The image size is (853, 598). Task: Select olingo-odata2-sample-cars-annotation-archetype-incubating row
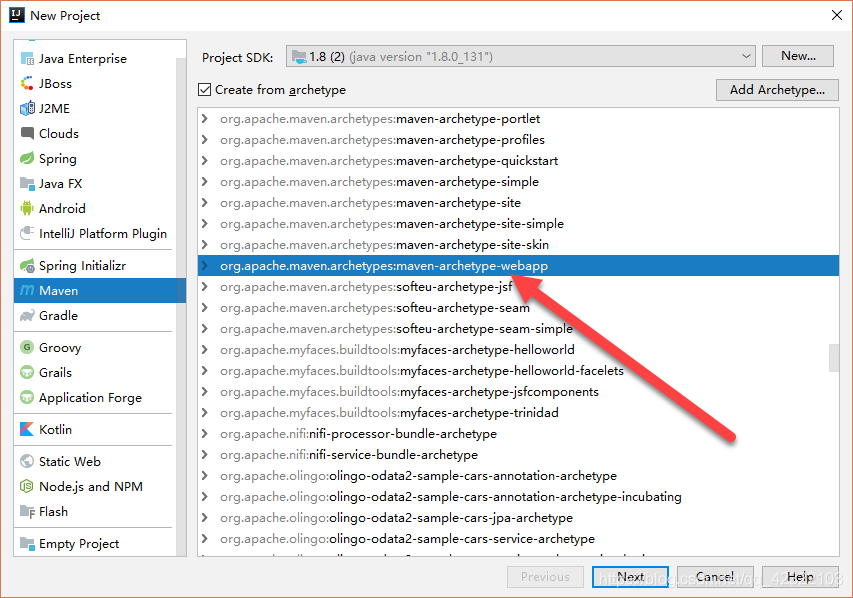pos(518,497)
